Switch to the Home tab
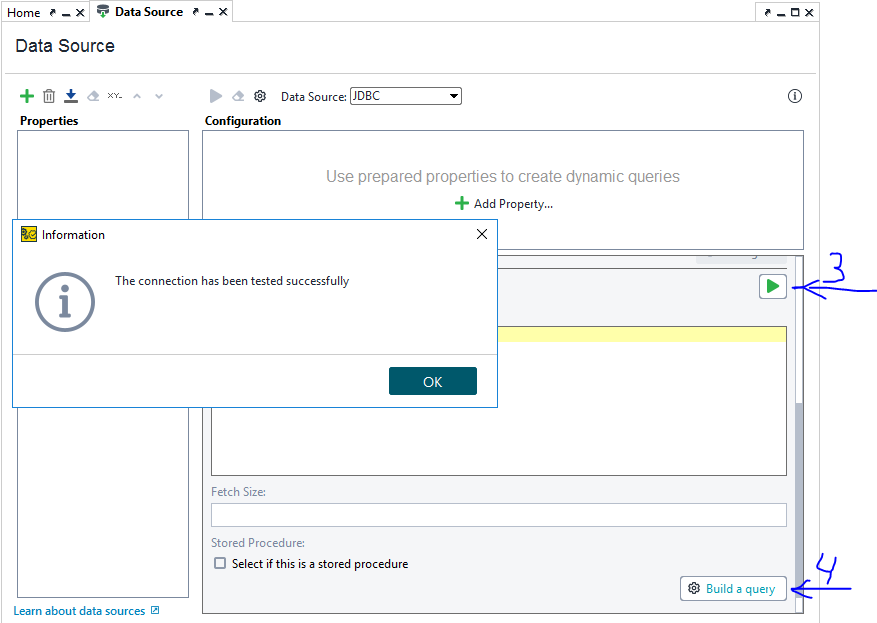 24,13
